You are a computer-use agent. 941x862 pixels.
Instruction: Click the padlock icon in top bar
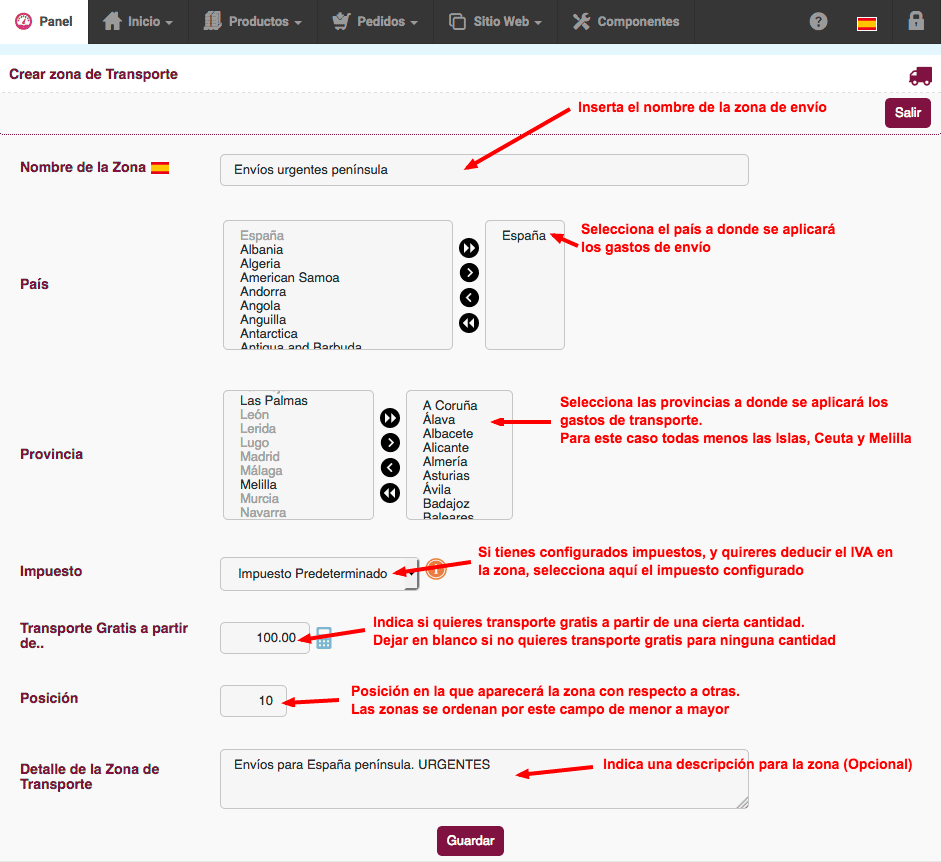coord(915,21)
